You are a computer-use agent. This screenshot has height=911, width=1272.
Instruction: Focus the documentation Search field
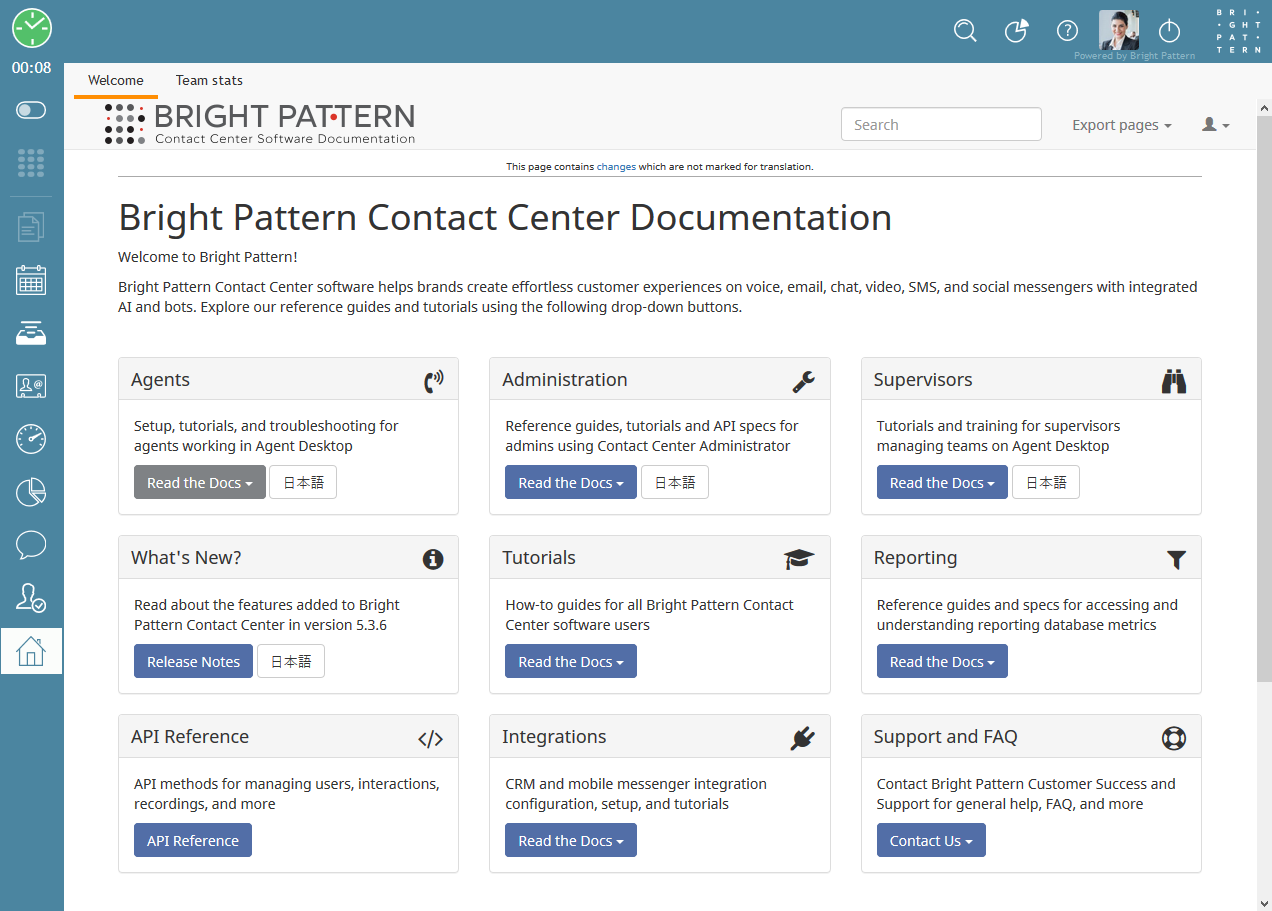(x=941, y=125)
